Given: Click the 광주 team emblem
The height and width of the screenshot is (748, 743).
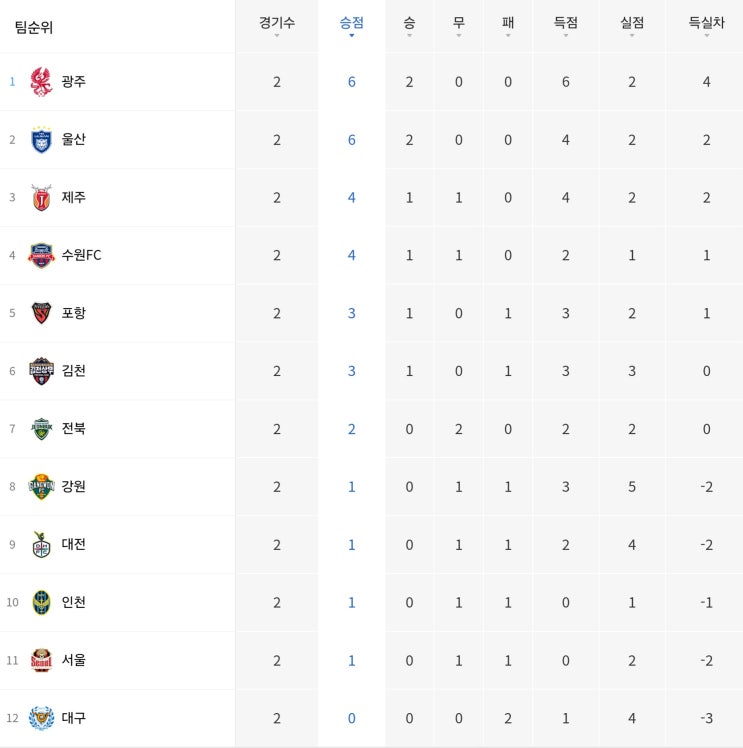Looking at the screenshot, I should (41, 82).
